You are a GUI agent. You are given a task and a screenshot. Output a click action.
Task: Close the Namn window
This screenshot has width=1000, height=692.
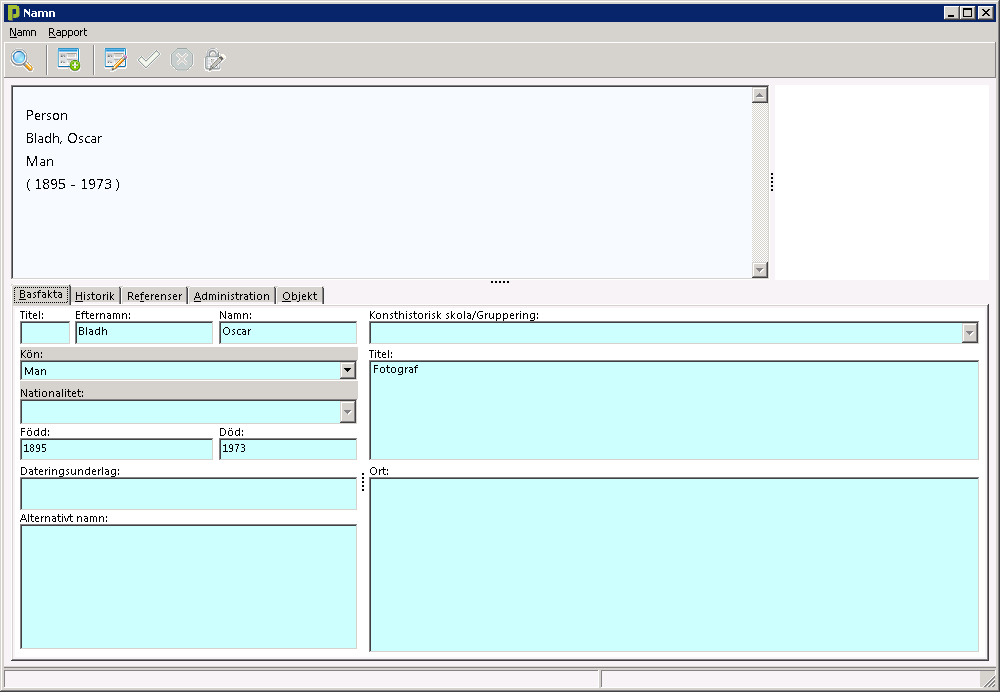point(986,13)
